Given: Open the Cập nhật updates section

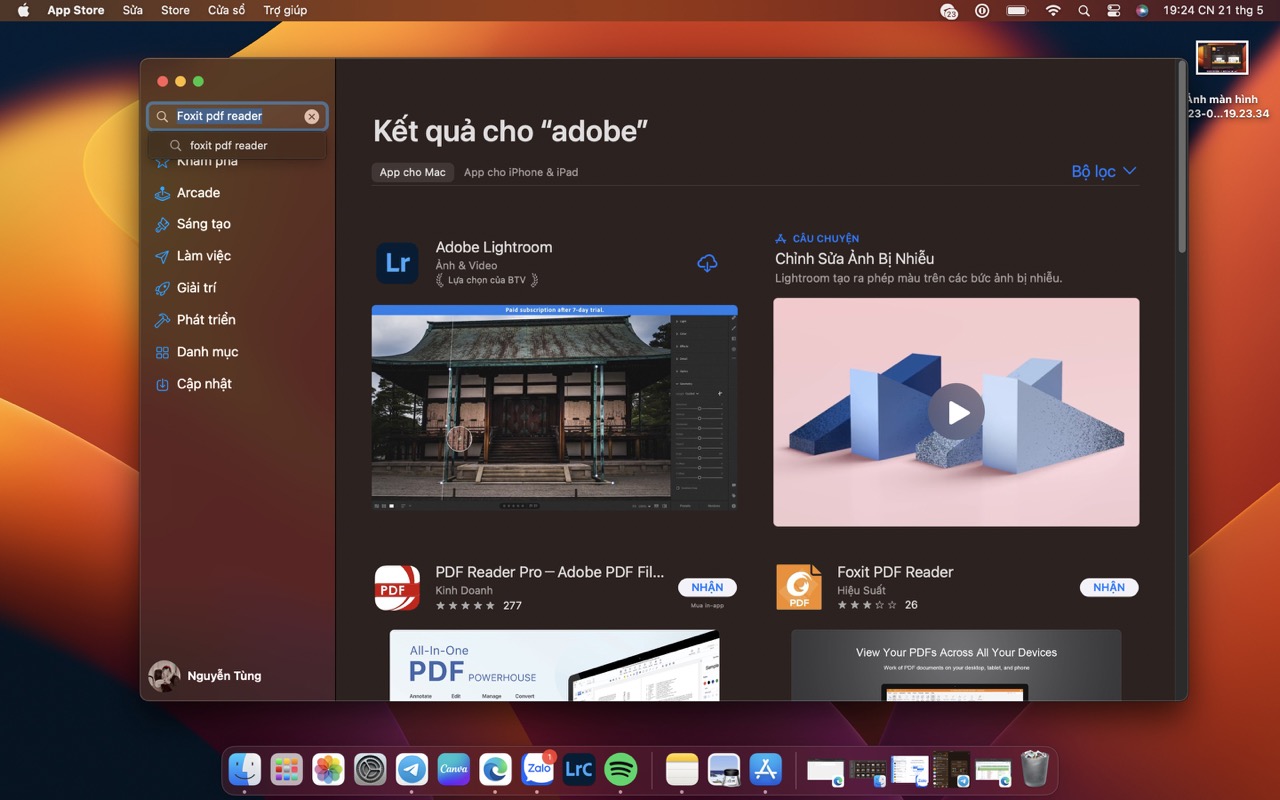Looking at the screenshot, I should [x=204, y=384].
